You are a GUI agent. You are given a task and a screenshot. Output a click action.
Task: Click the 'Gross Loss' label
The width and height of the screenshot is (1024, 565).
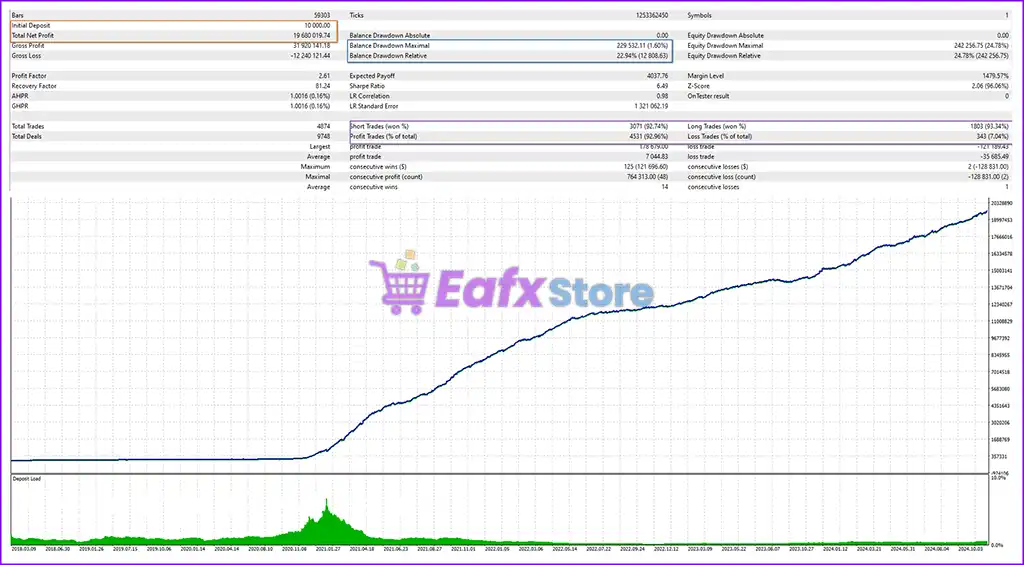pos(26,56)
